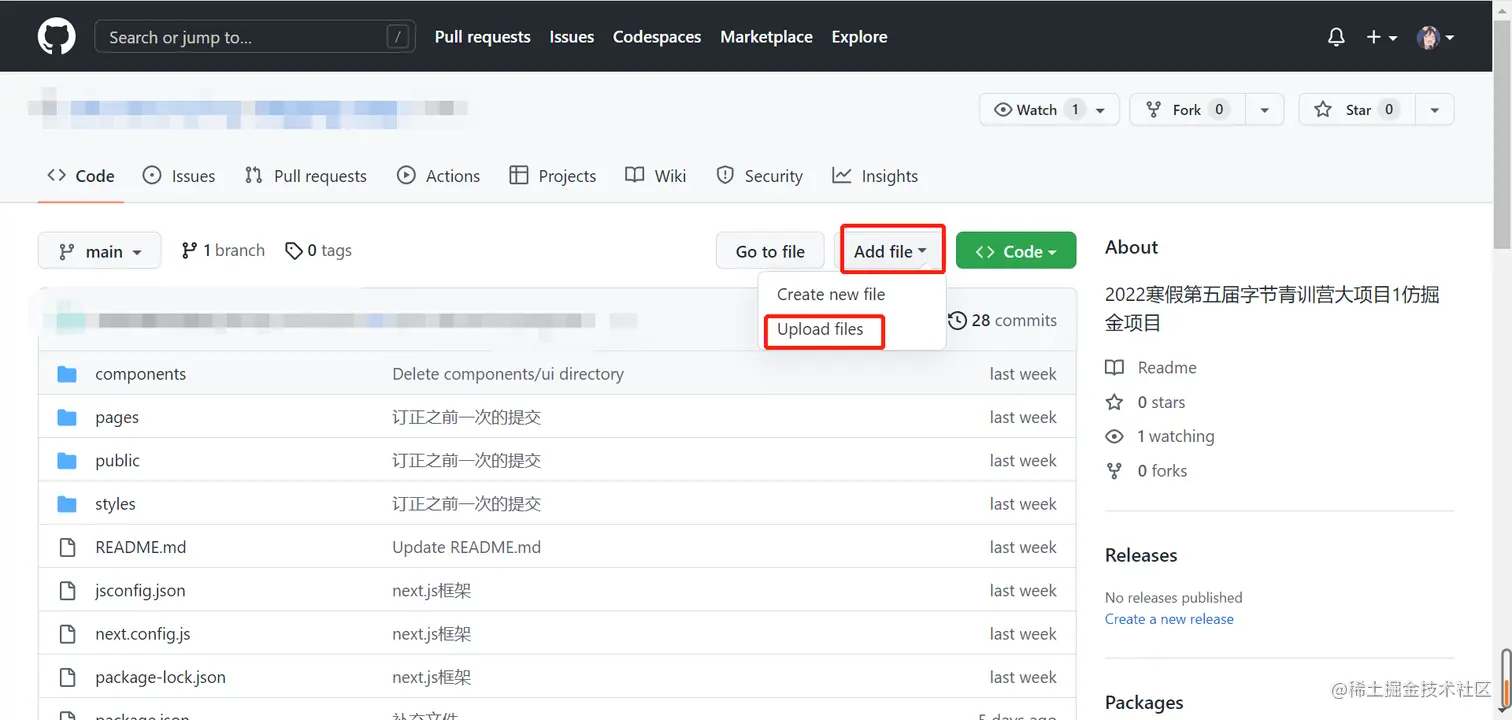The height and width of the screenshot is (720, 1512).
Task: Open the notifications bell
Action: point(1336,37)
